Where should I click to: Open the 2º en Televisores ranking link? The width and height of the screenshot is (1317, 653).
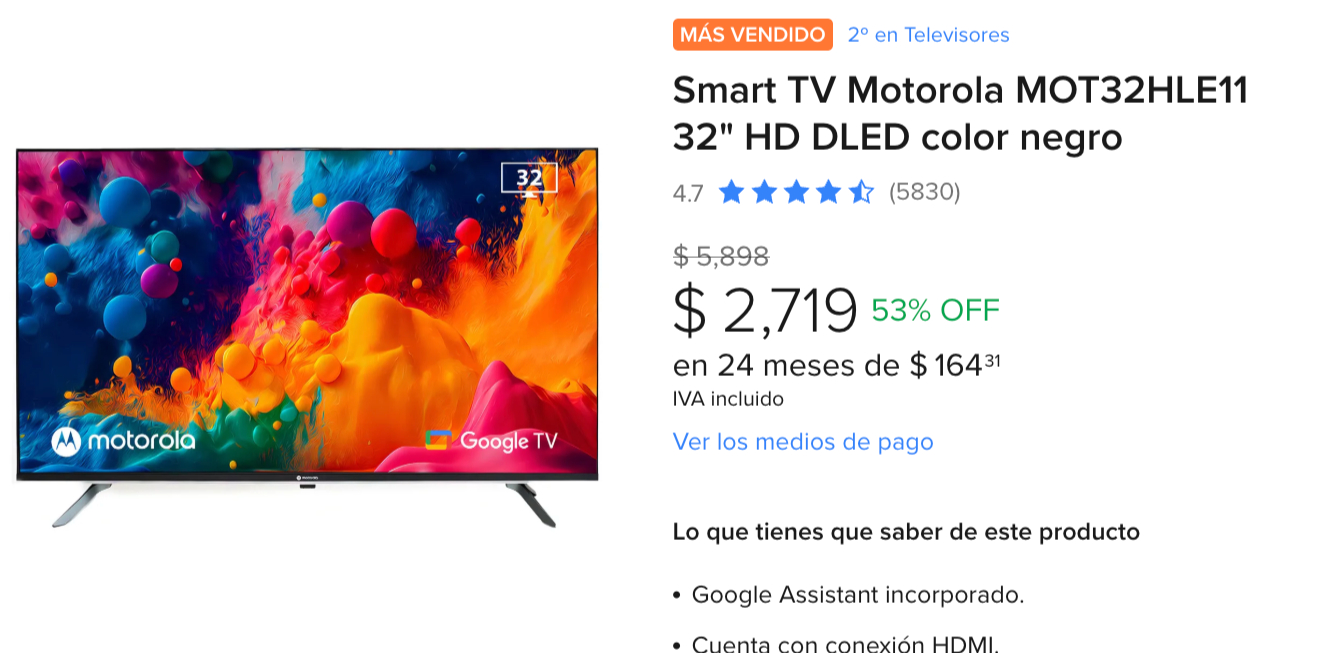point(928,35)
